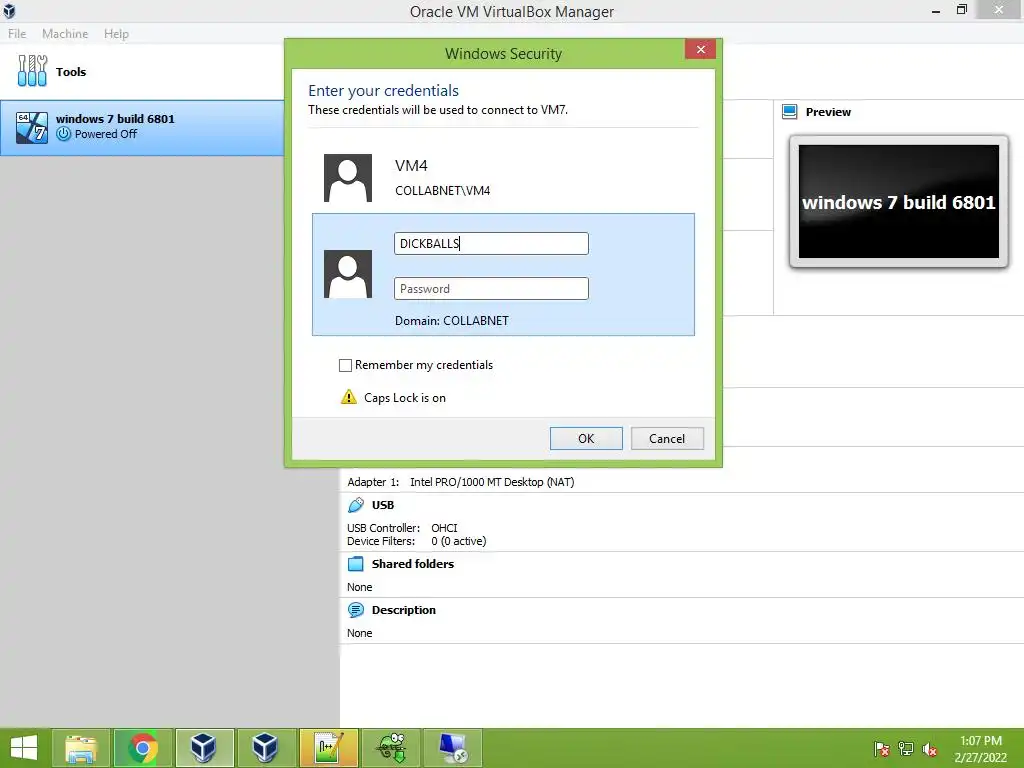Confirm credentials with the OK button
Image resolution: width=1024 pixels, height=768 pixels.
pyautogui.click(x=586, y=438)
